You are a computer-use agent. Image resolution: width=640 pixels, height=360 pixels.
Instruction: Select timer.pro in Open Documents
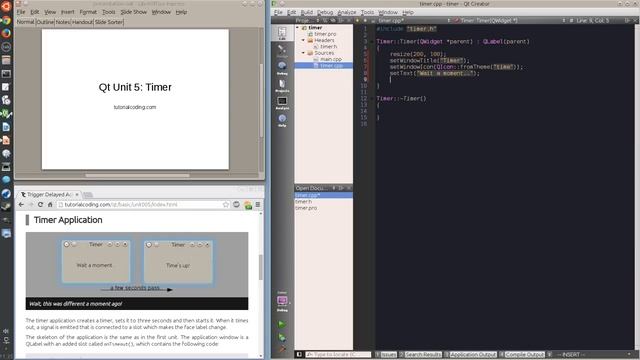pyautogui.click(x=306, y=208)
